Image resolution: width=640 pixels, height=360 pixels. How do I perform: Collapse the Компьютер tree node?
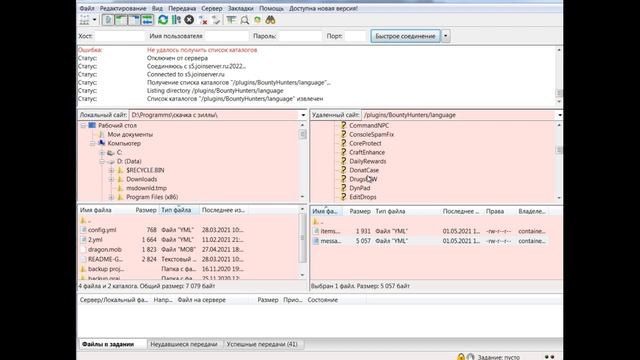93,143
